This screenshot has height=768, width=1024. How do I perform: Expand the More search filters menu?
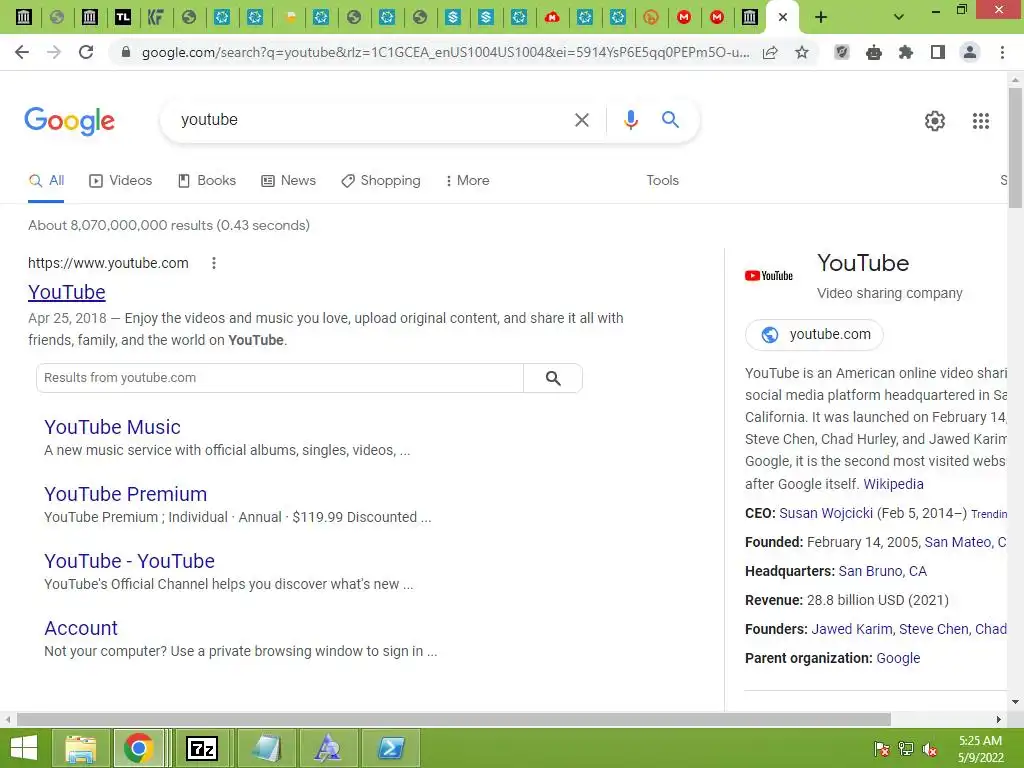(467, 180)
